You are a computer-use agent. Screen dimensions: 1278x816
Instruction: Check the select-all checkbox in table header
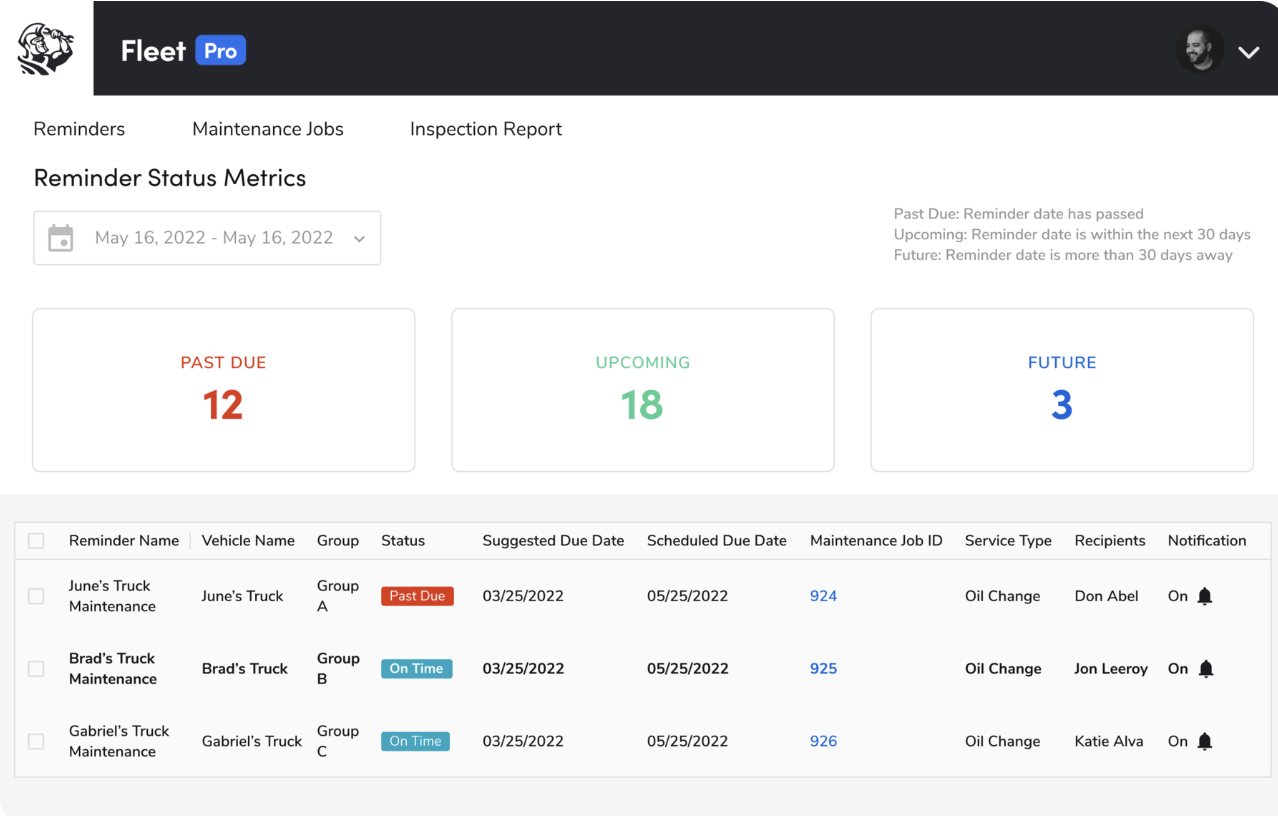(36, 541)
